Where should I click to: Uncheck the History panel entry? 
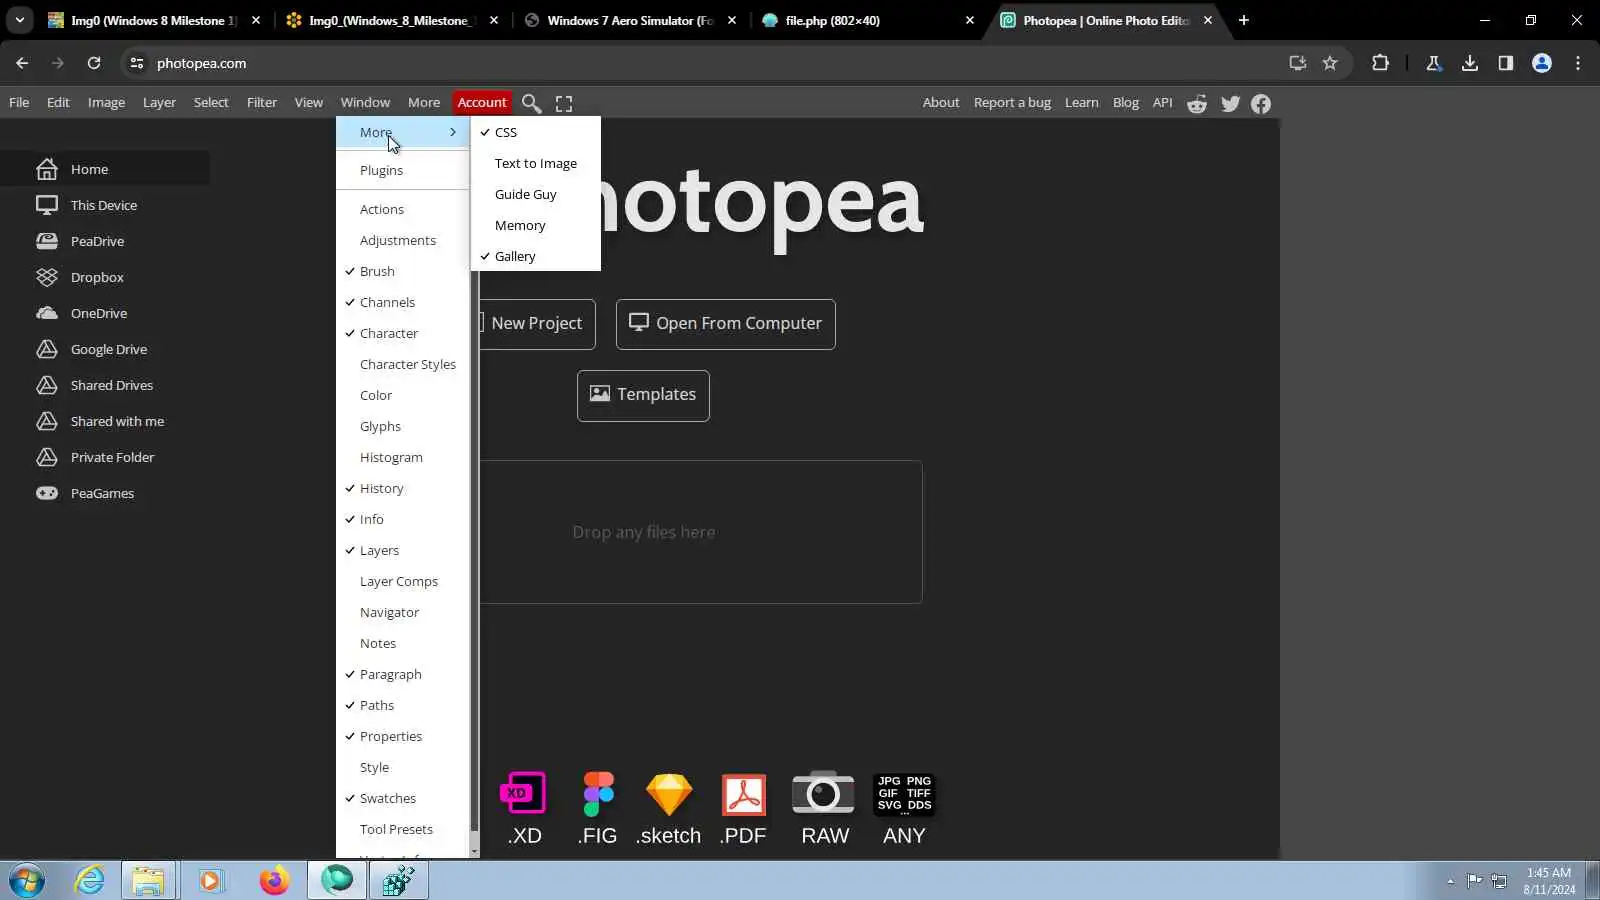(403, 488)
